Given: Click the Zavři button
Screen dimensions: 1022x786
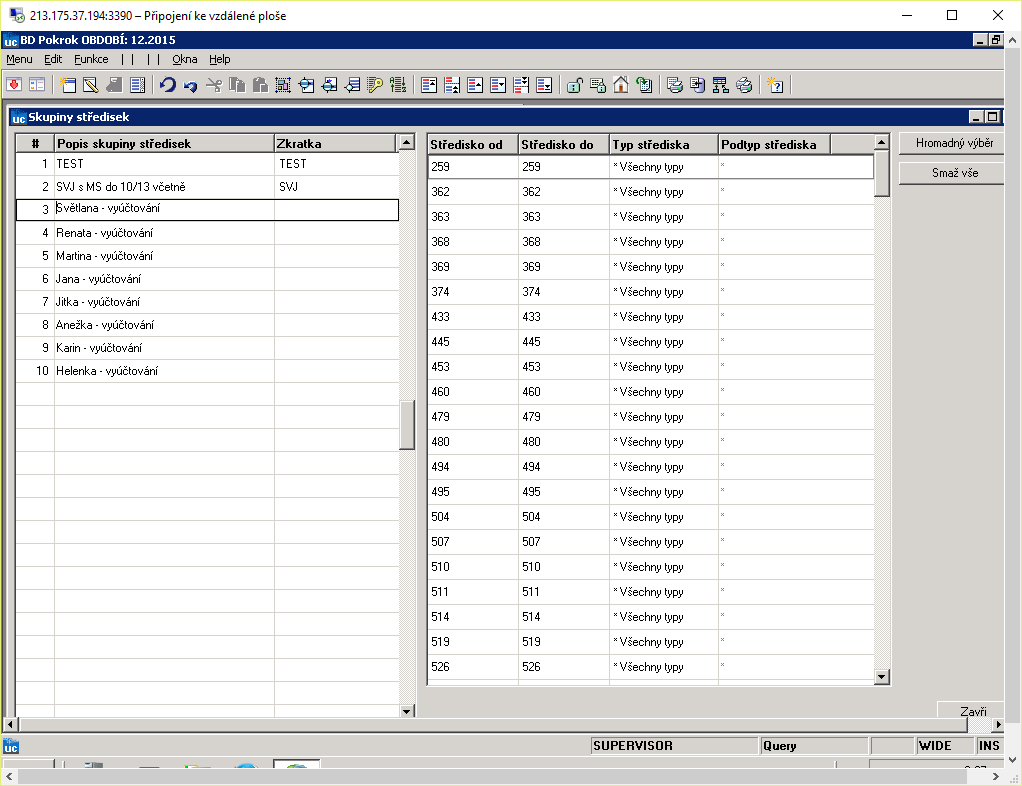Looking at the screenshot, I should 972,711.
